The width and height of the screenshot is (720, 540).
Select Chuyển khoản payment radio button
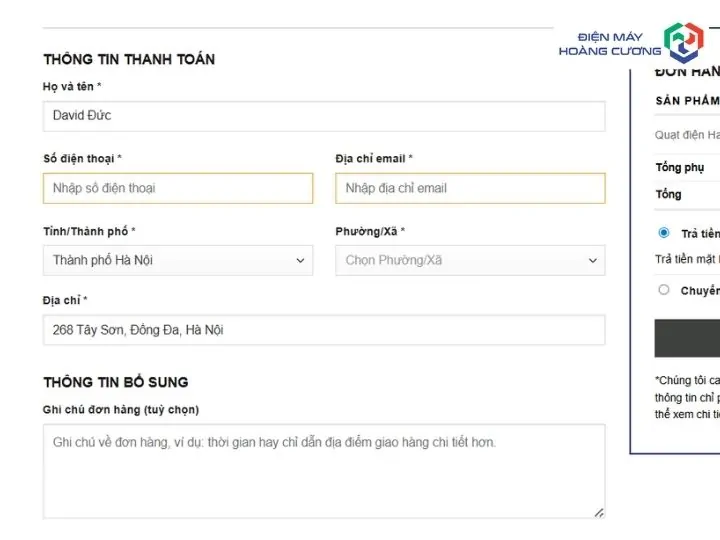click(664, 290)
